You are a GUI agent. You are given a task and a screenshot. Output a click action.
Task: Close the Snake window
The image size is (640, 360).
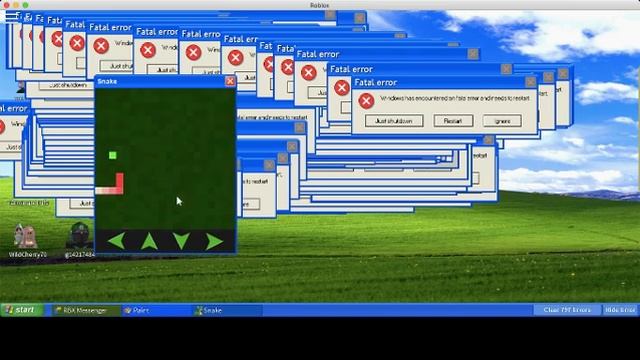pyautogui.click(x=230, y=81)
